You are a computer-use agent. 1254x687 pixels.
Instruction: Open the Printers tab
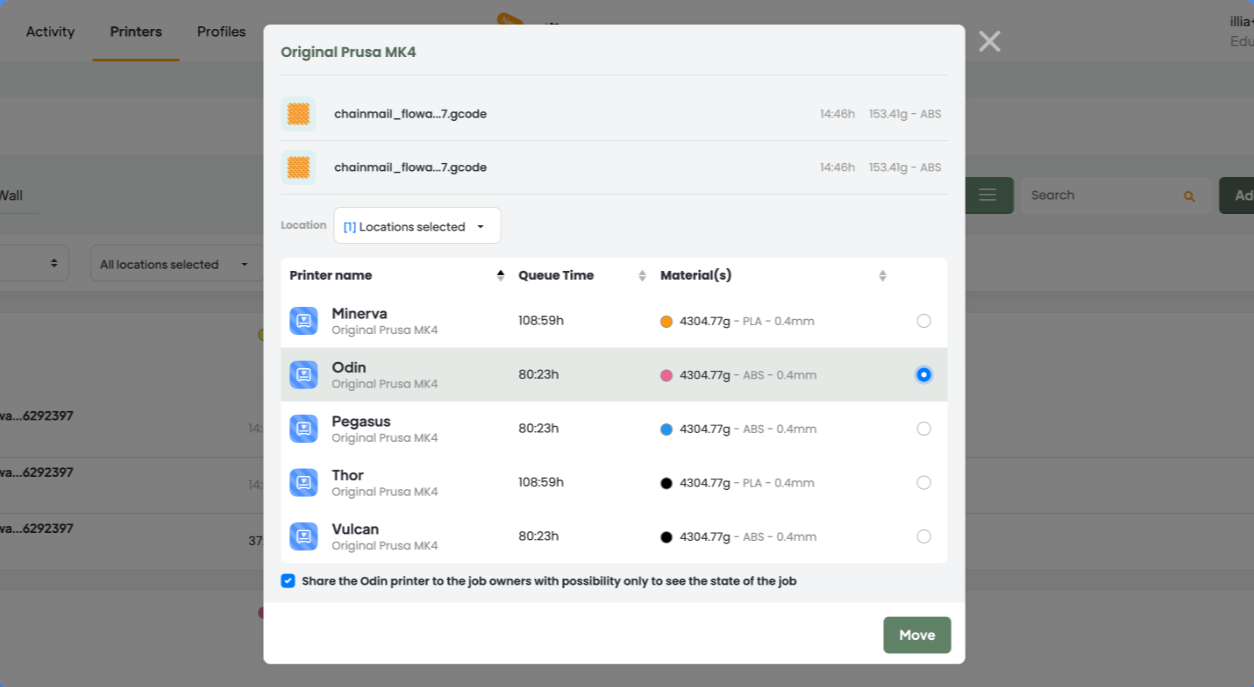[x=136, y=32]
